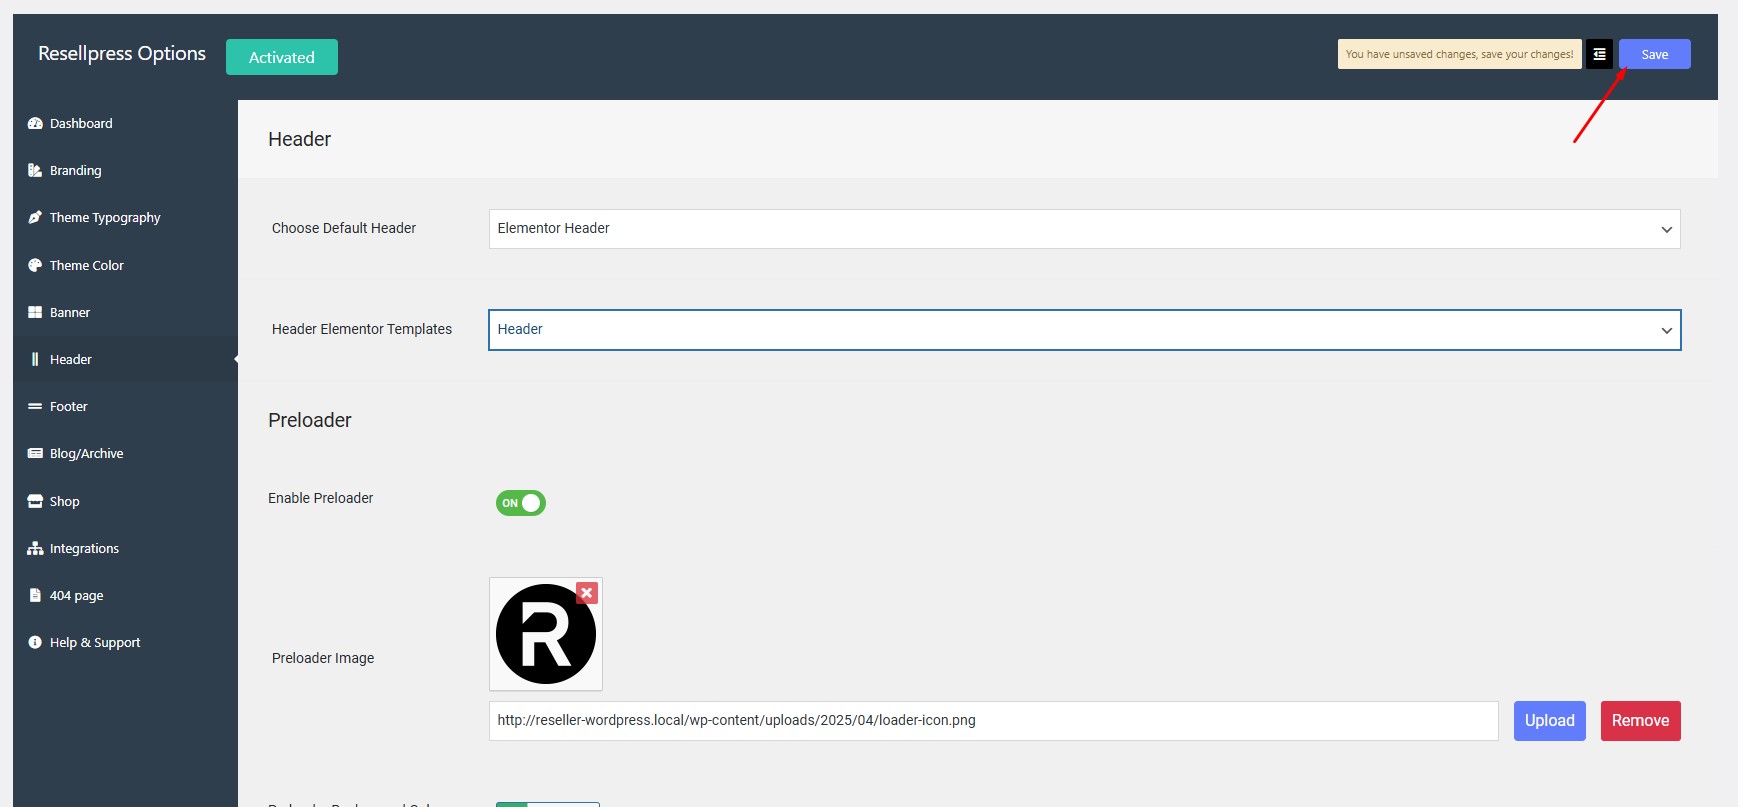Click the red Remove button
The image size is (1741, 807).
tap(1640, 721)
